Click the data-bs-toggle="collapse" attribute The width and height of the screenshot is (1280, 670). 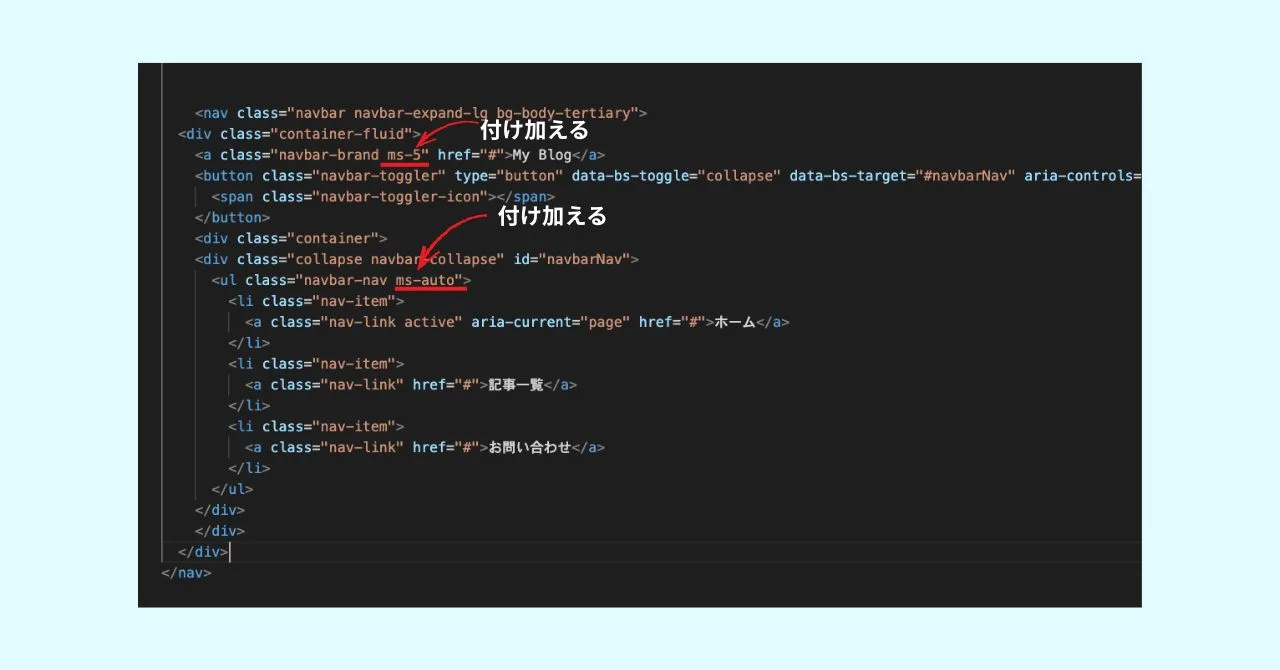tap(675, 176)
